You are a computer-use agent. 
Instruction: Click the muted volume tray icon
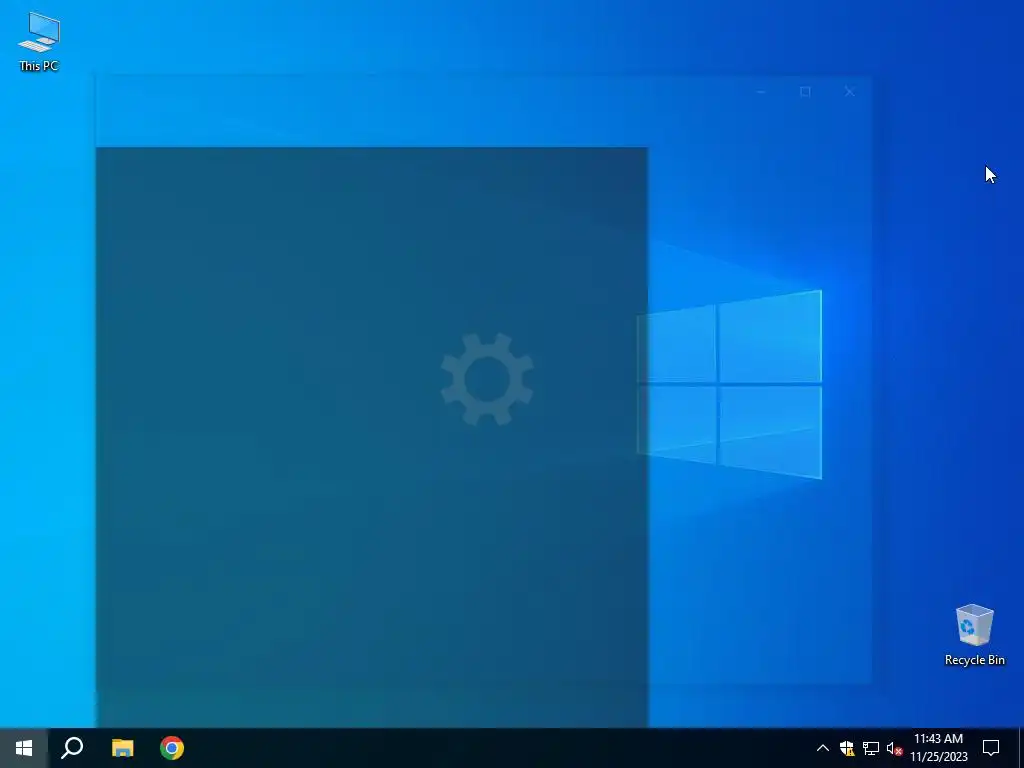coord(894,748)
